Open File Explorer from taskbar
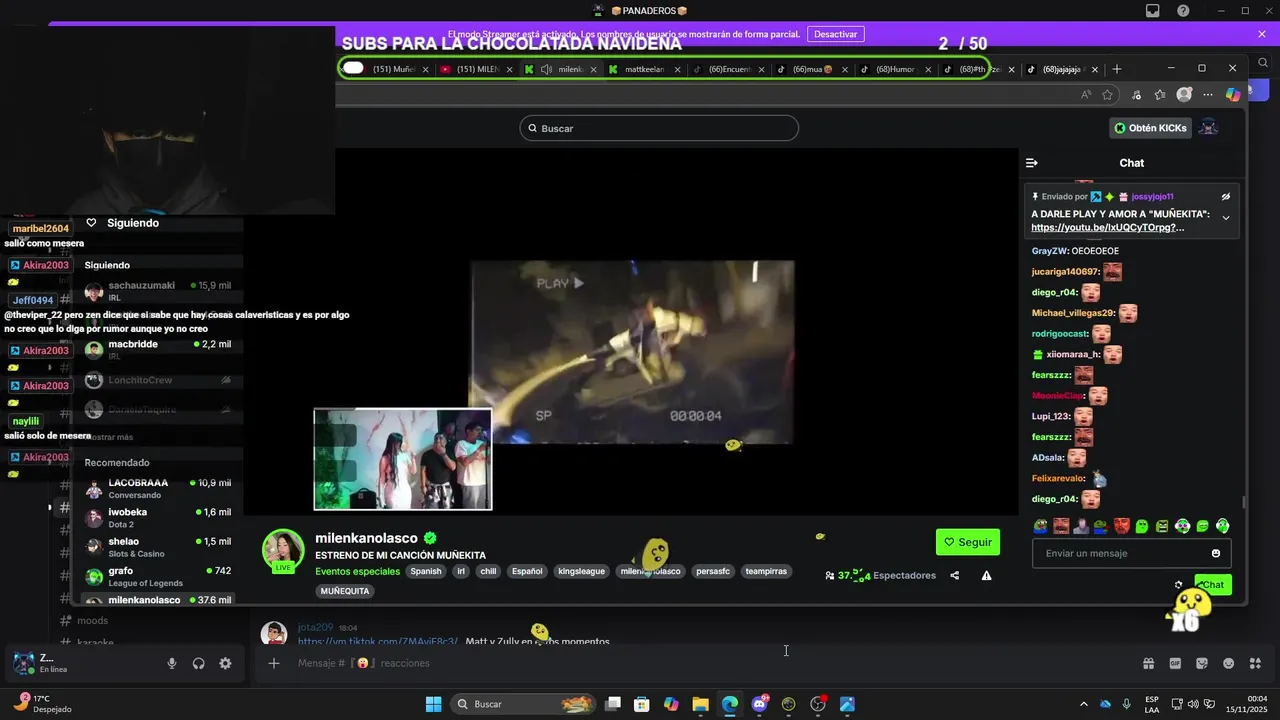The width and height of the screenshot is (1280, 720). pyautogui.click(x=700, y=704)
